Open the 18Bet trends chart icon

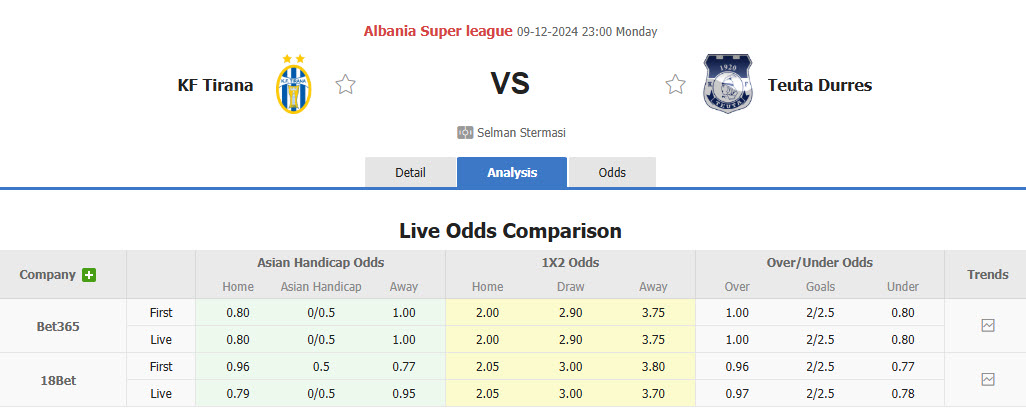(x=988, y=379)
